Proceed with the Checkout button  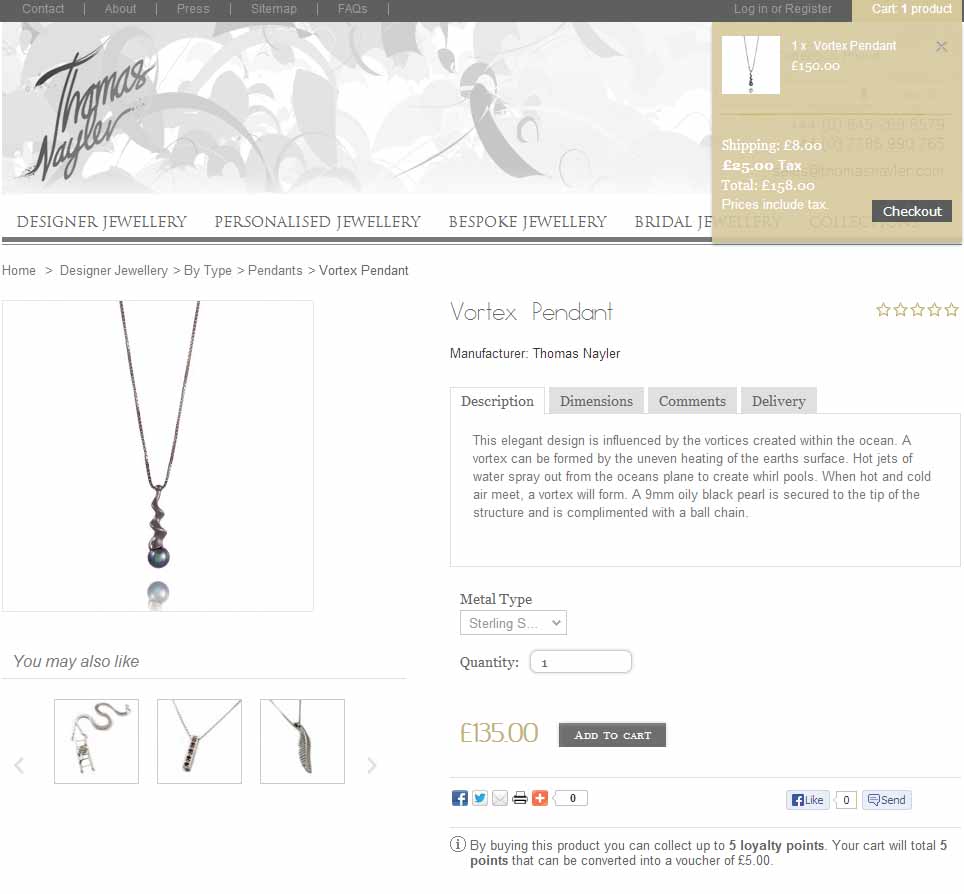(912, 211)
